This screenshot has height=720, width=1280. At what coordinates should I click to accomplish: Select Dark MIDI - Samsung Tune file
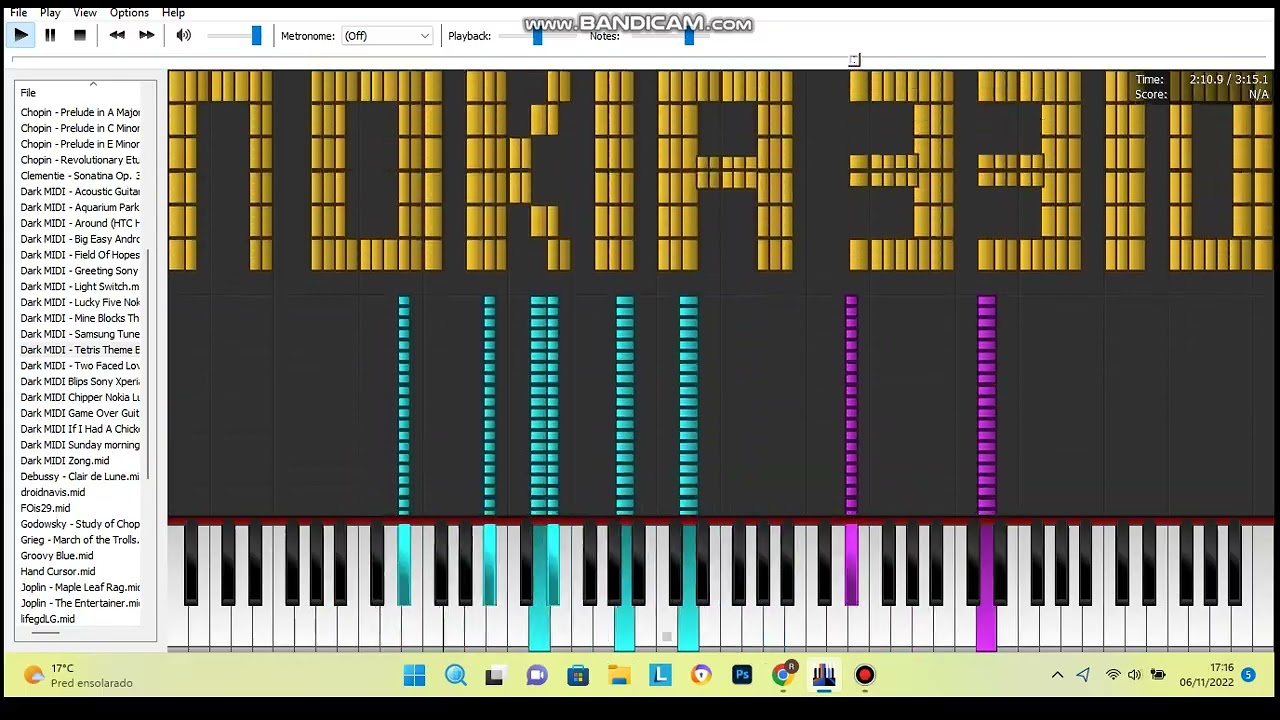80,334
